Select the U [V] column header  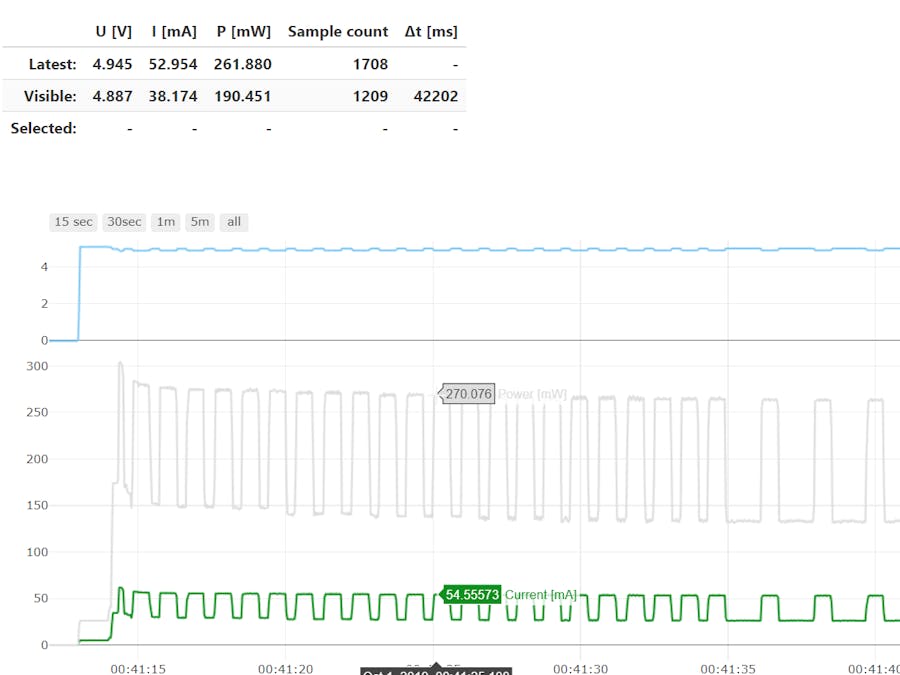[113, 31]
